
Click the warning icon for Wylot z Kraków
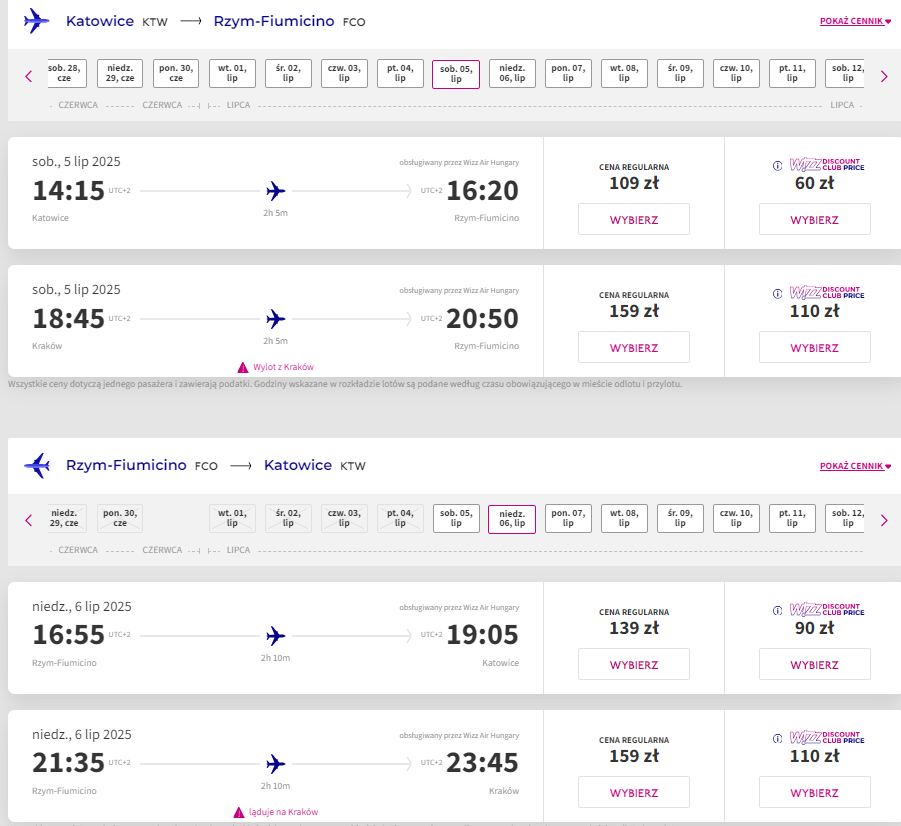(243, 367)
